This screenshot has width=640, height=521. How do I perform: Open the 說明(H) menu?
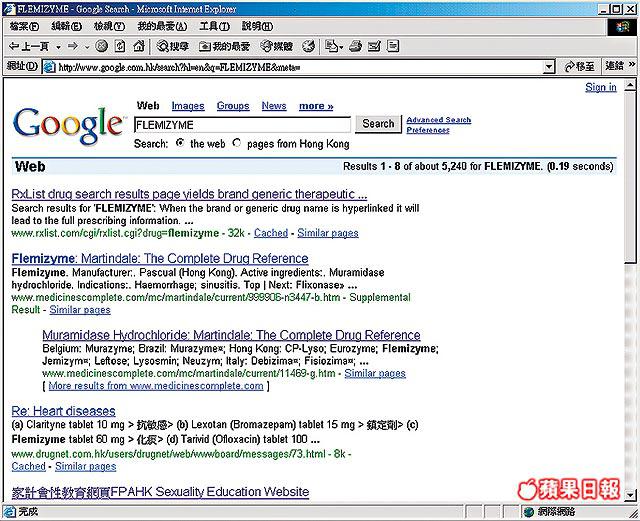(x=257, y=27)
